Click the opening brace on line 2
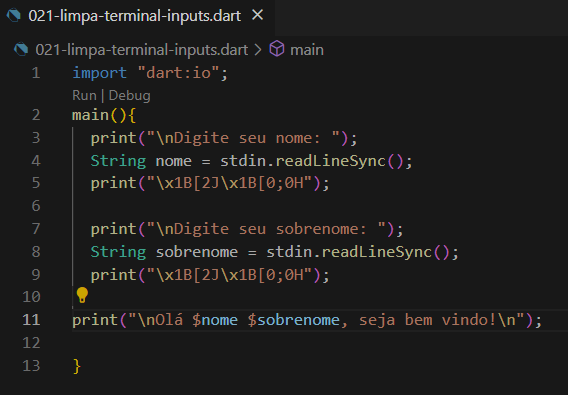Screen dimensions: 568x395 (x=131, y=115)
